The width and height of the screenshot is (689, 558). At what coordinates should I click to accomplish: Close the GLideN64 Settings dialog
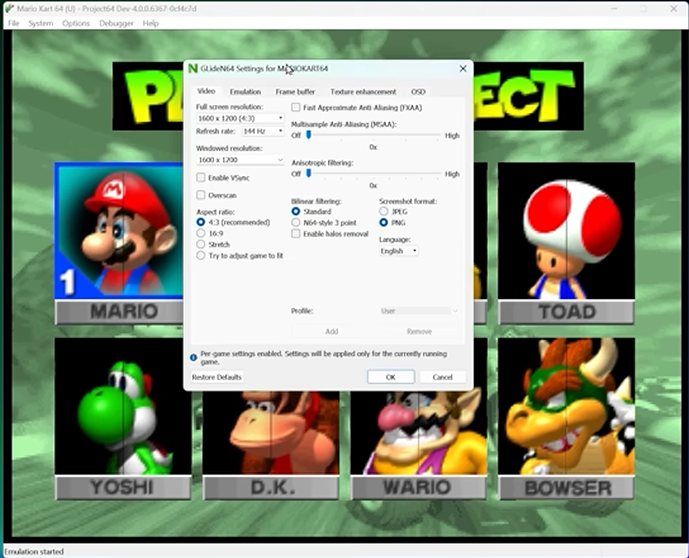(x=463, y=69)
